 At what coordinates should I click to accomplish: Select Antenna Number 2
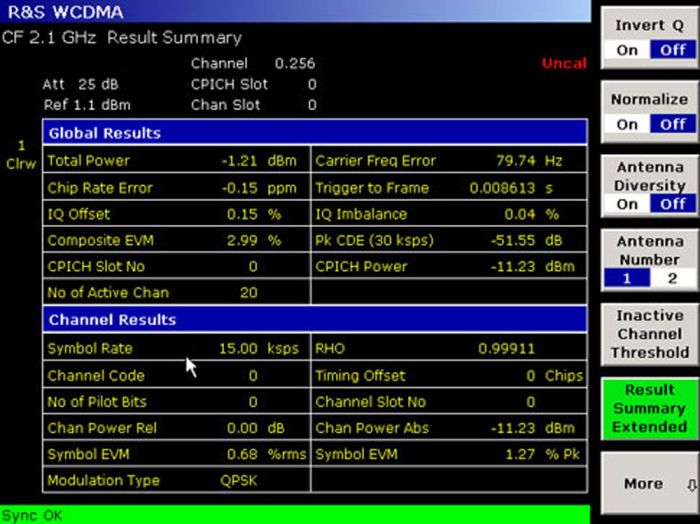672,279
